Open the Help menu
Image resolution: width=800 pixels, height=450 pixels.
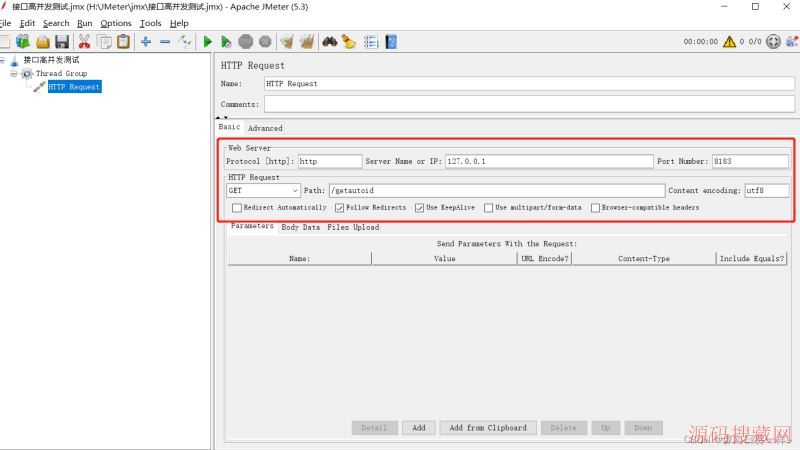coord(179,23)
